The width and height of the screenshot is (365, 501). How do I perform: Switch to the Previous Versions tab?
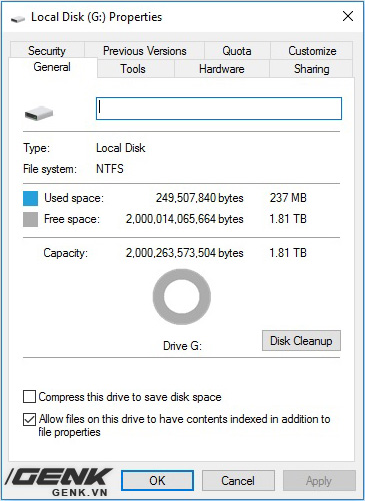pos(144,51)
